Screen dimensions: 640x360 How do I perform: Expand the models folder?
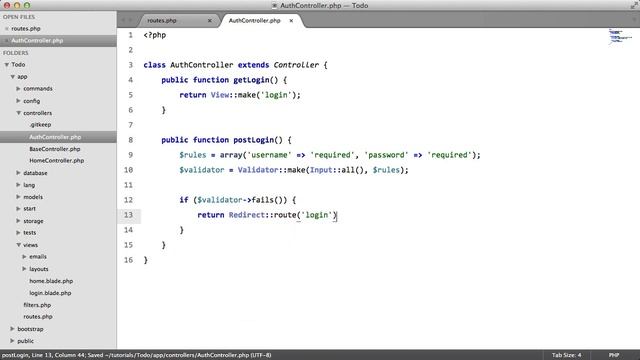tap(18, 197)
